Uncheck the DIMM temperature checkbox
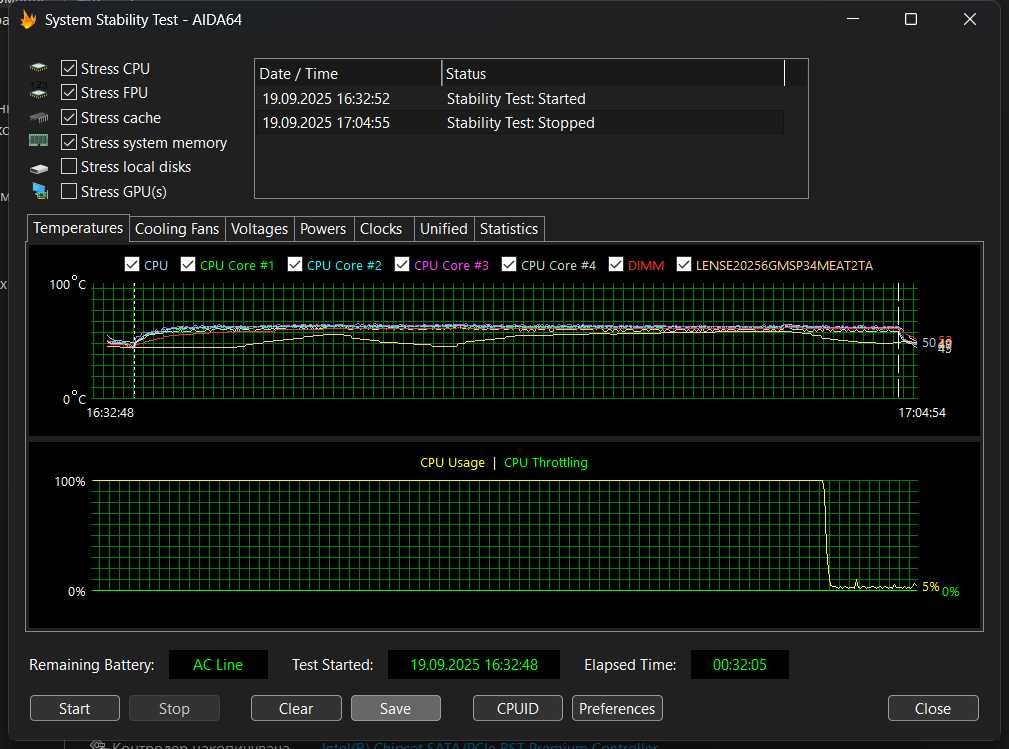Screen dimensions: 1009x749 pyautogui.click(x=616, y=264)
